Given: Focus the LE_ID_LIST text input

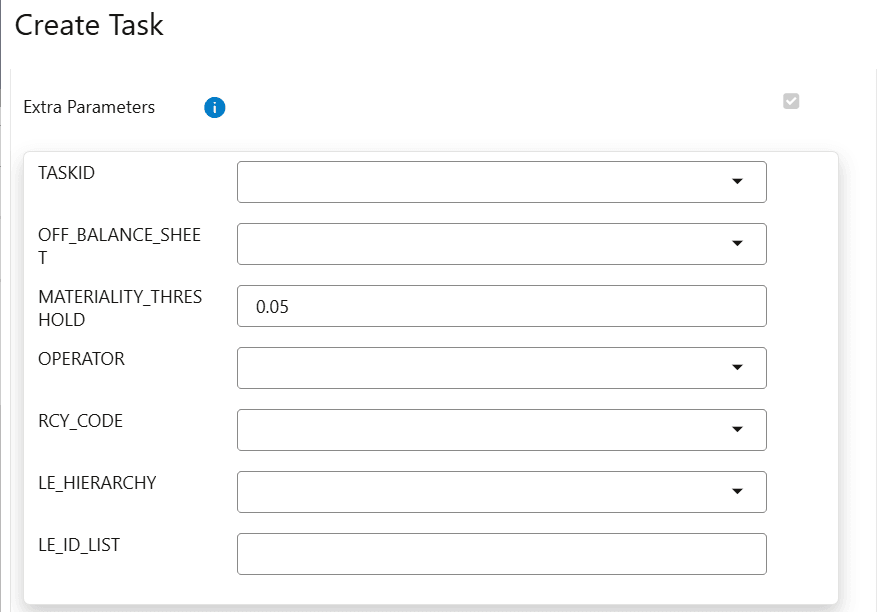Looking at the screenshot, I should pos(501,554).
